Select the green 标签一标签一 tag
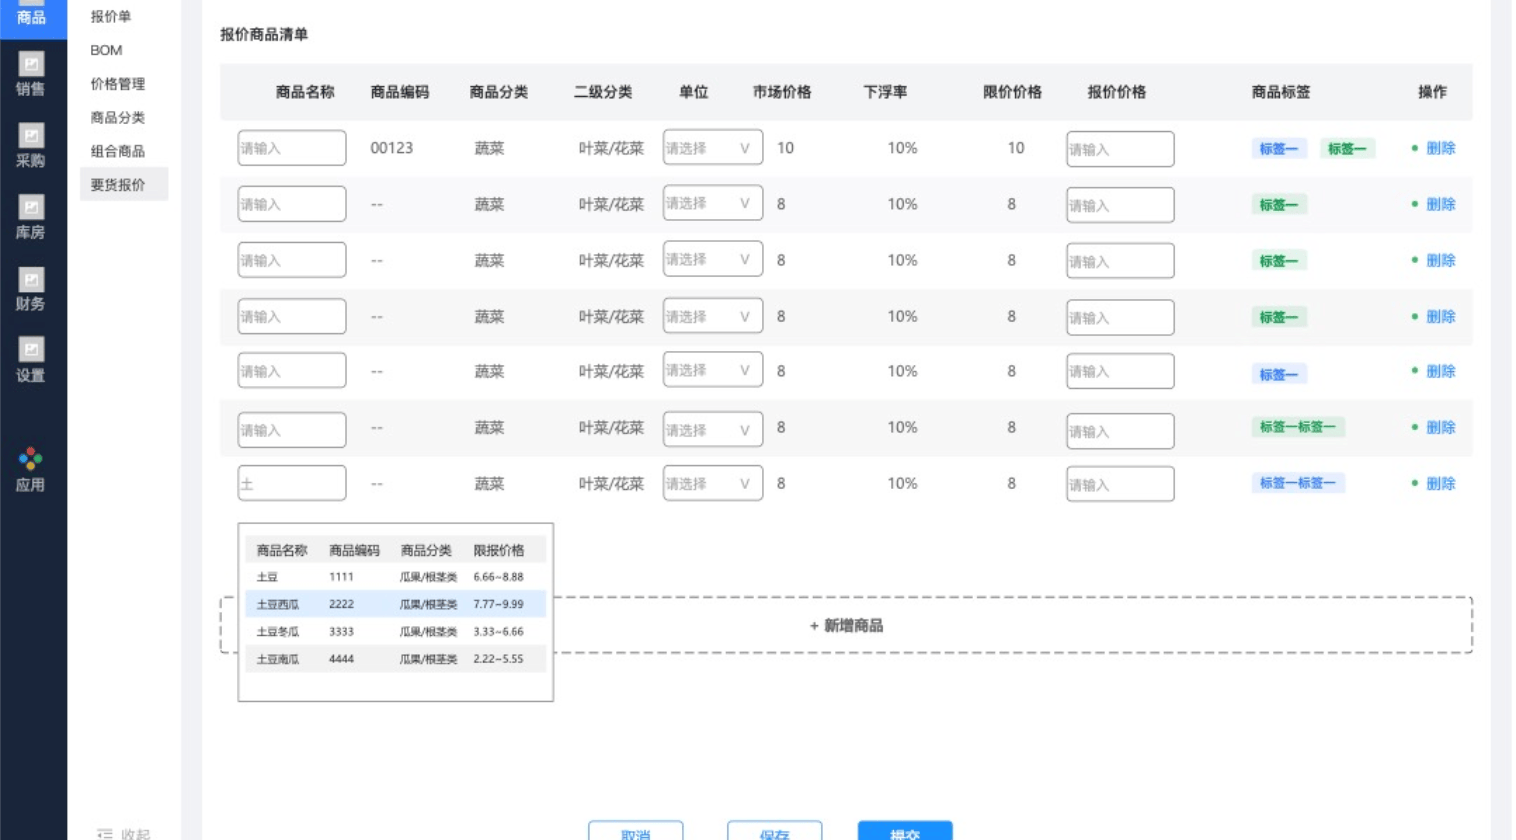The height and width of the screenshot is (840, 1516). (x=1298, y=427)
